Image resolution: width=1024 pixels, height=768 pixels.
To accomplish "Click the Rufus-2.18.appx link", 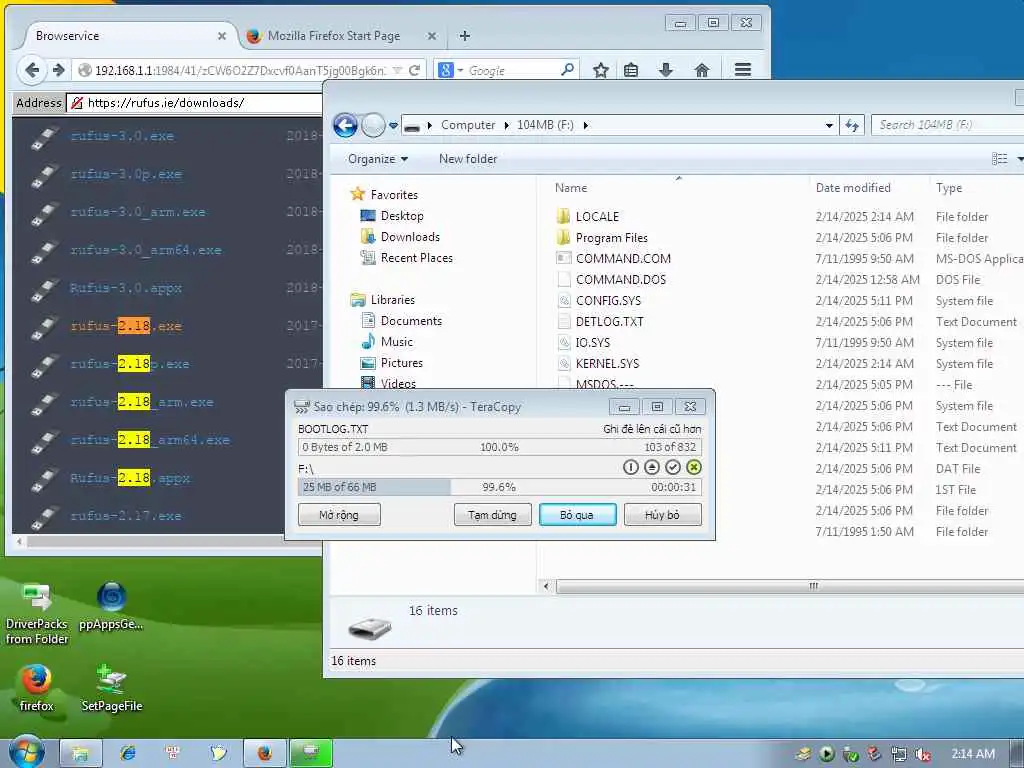I will click(130, 477).
